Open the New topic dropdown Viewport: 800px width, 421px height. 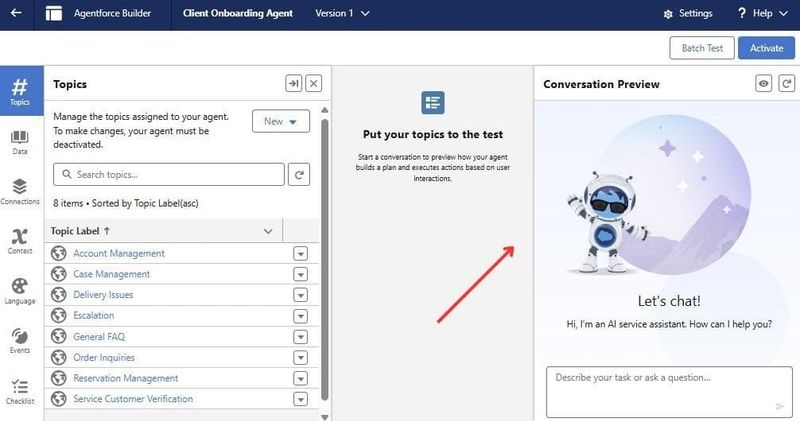click(281, 121)
